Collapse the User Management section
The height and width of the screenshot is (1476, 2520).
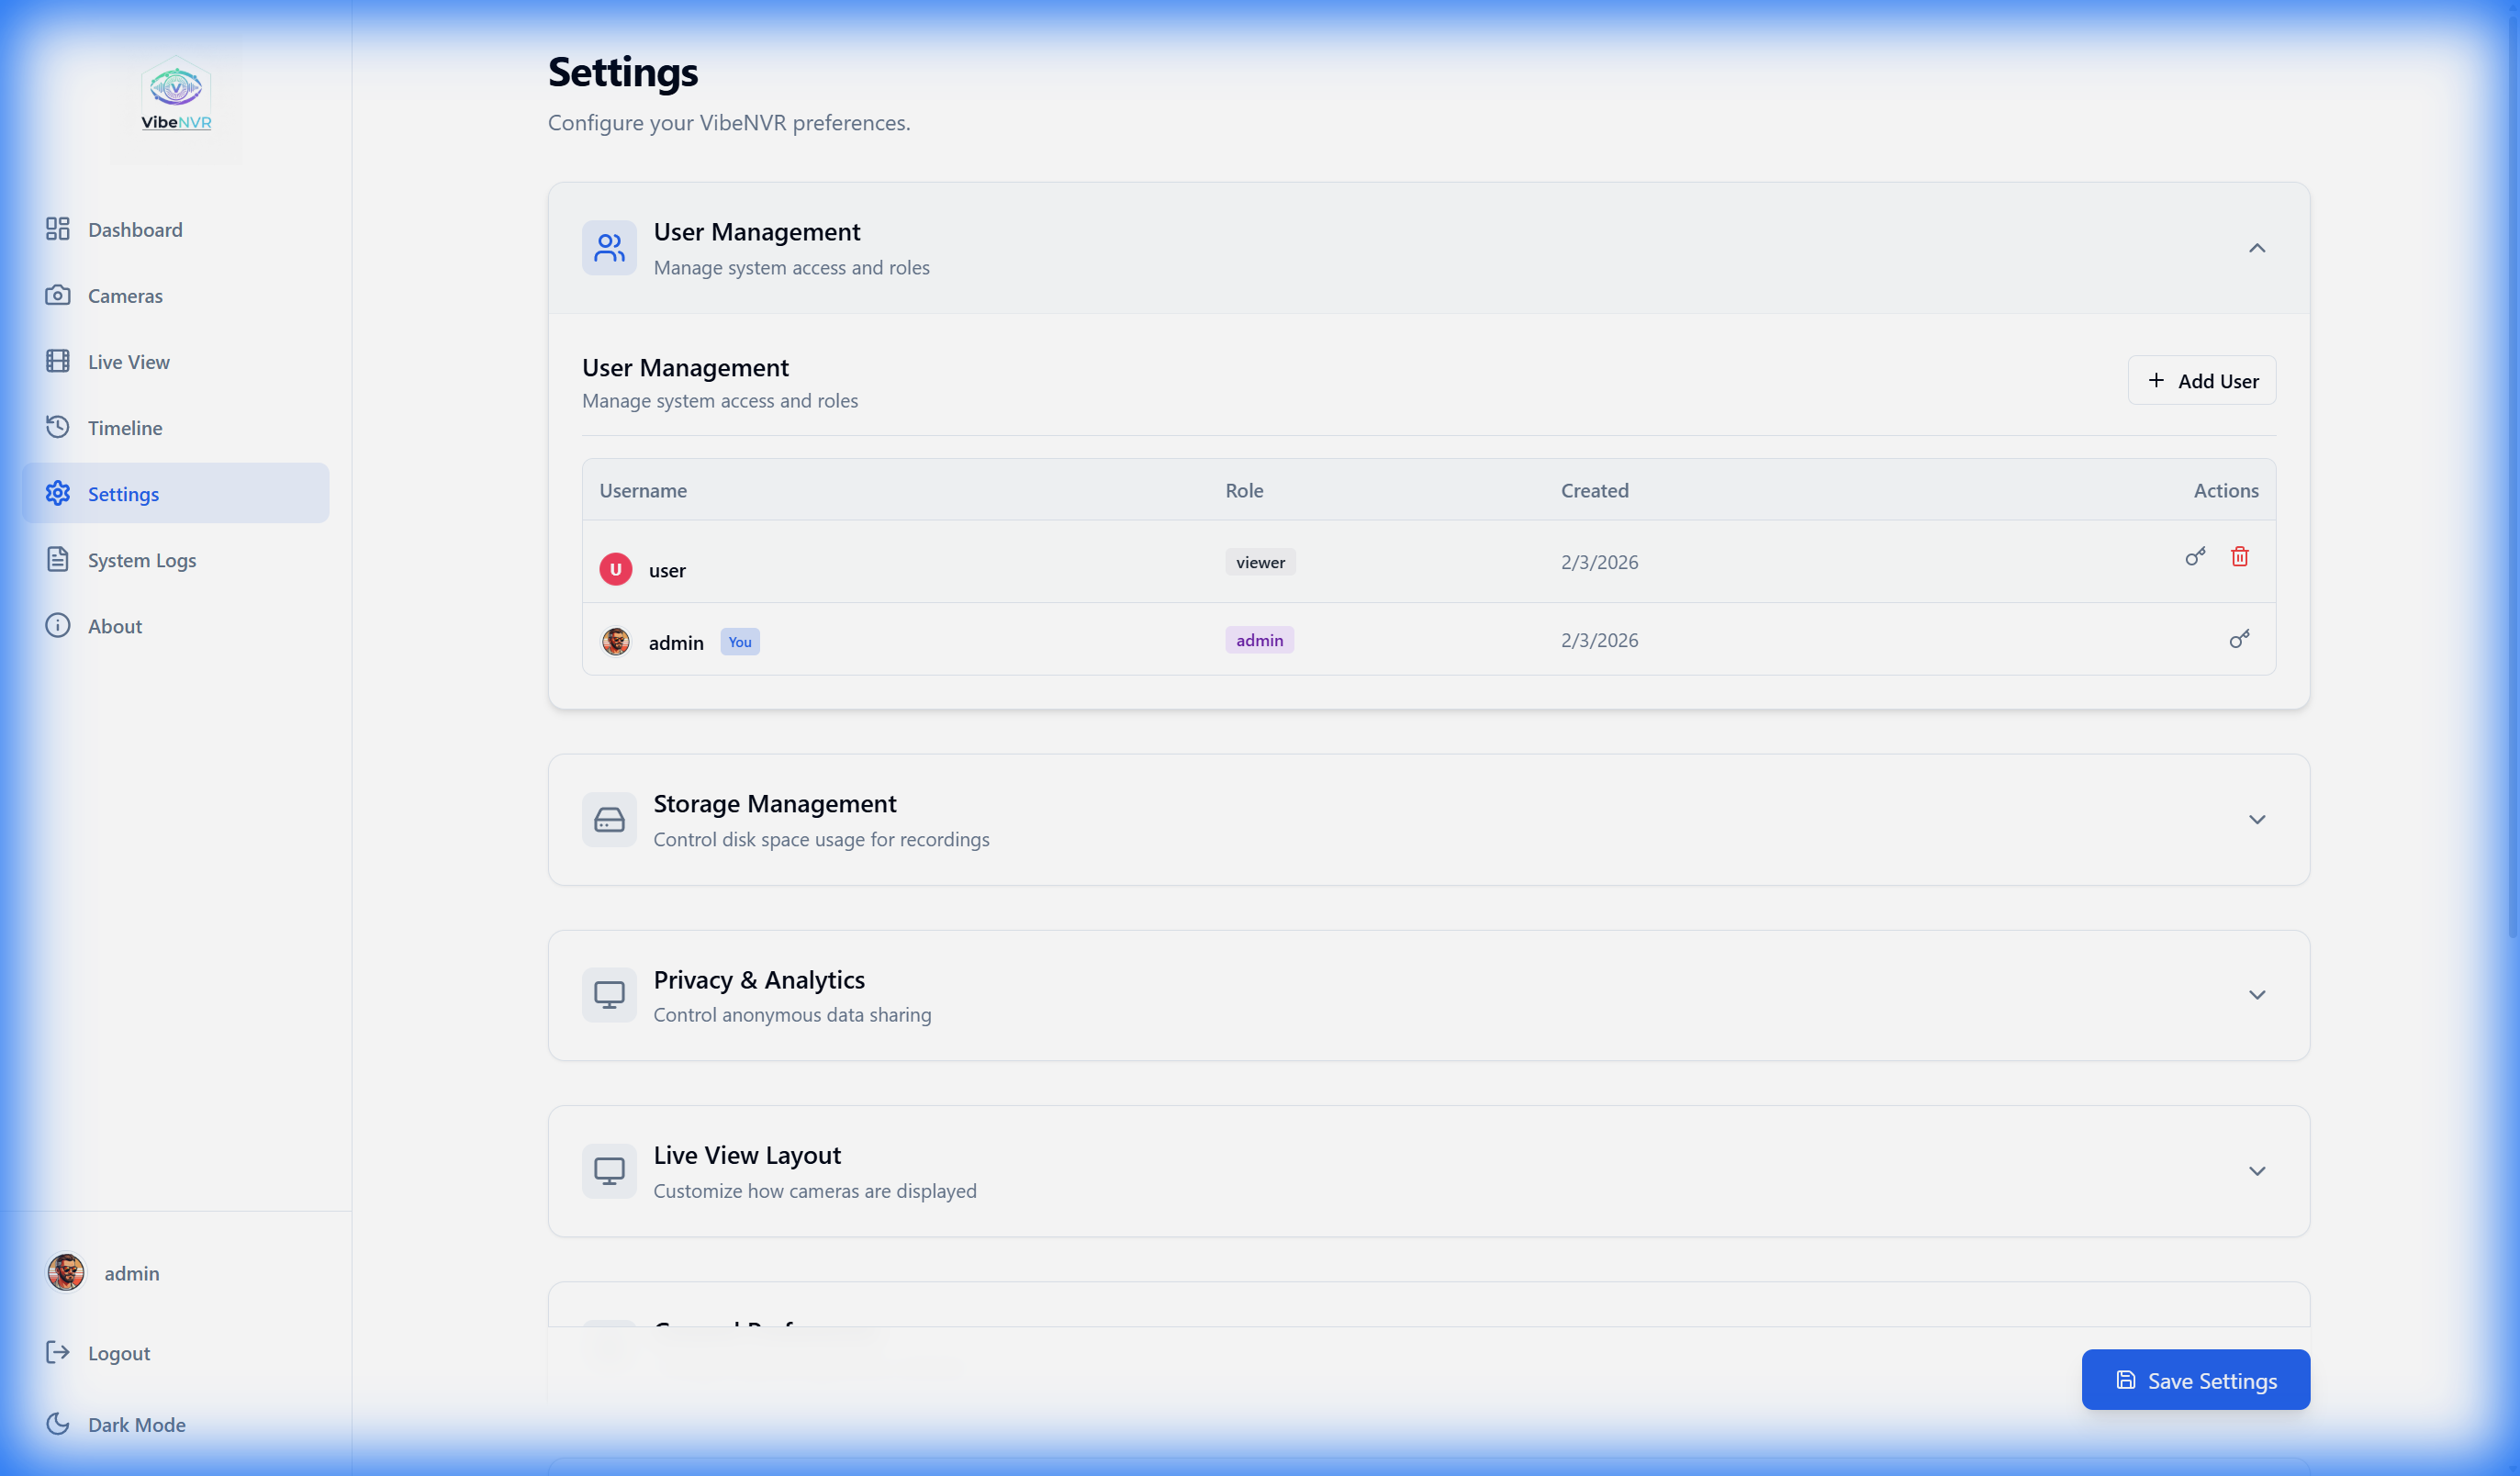point(2257,248)
